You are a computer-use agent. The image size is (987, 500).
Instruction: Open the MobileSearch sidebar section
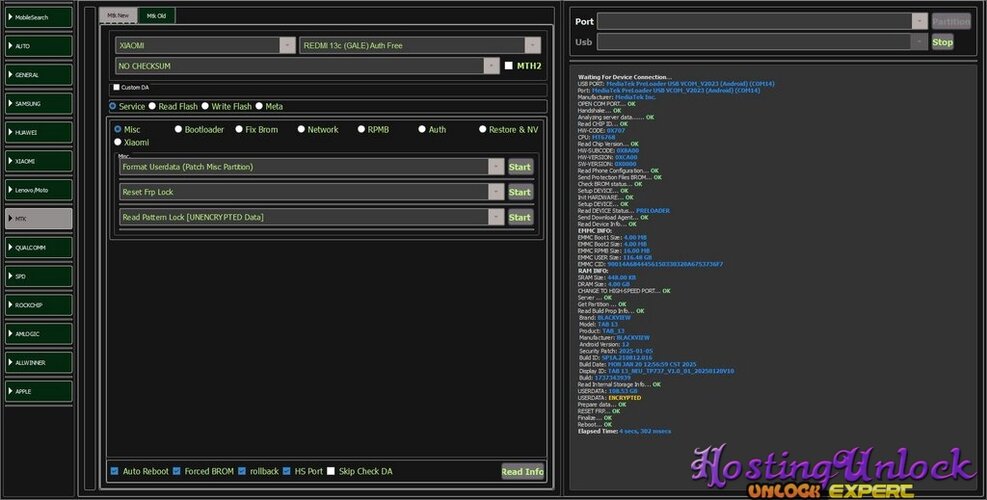(x=38, y=17)
